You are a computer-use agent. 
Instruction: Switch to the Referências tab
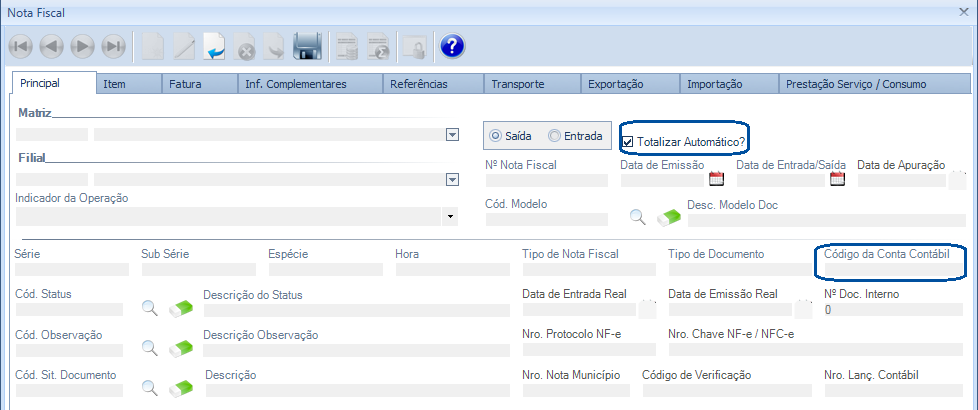pos(433,84)
